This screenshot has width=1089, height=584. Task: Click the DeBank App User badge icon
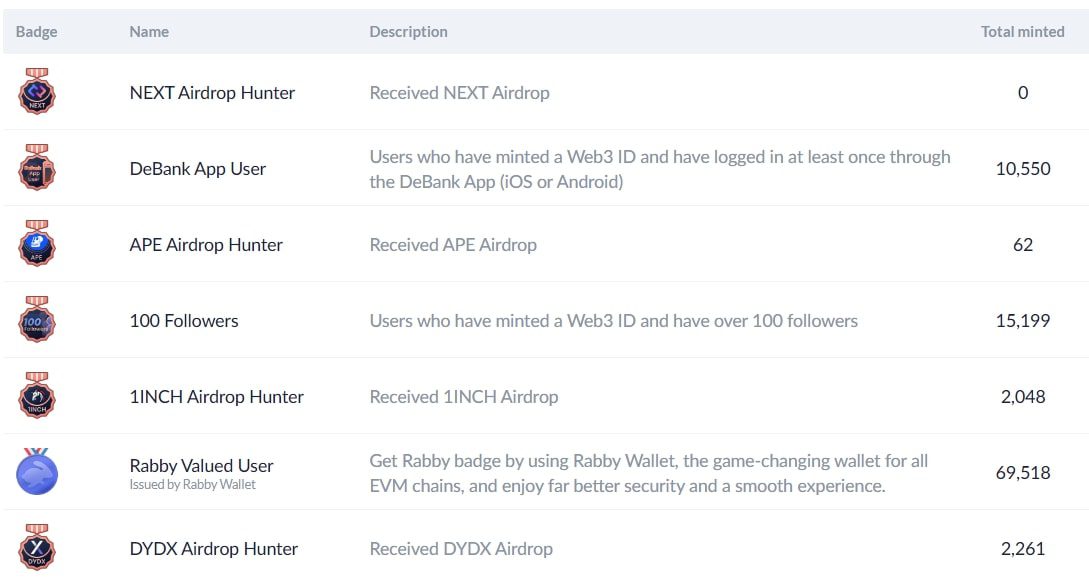point(37,169)
